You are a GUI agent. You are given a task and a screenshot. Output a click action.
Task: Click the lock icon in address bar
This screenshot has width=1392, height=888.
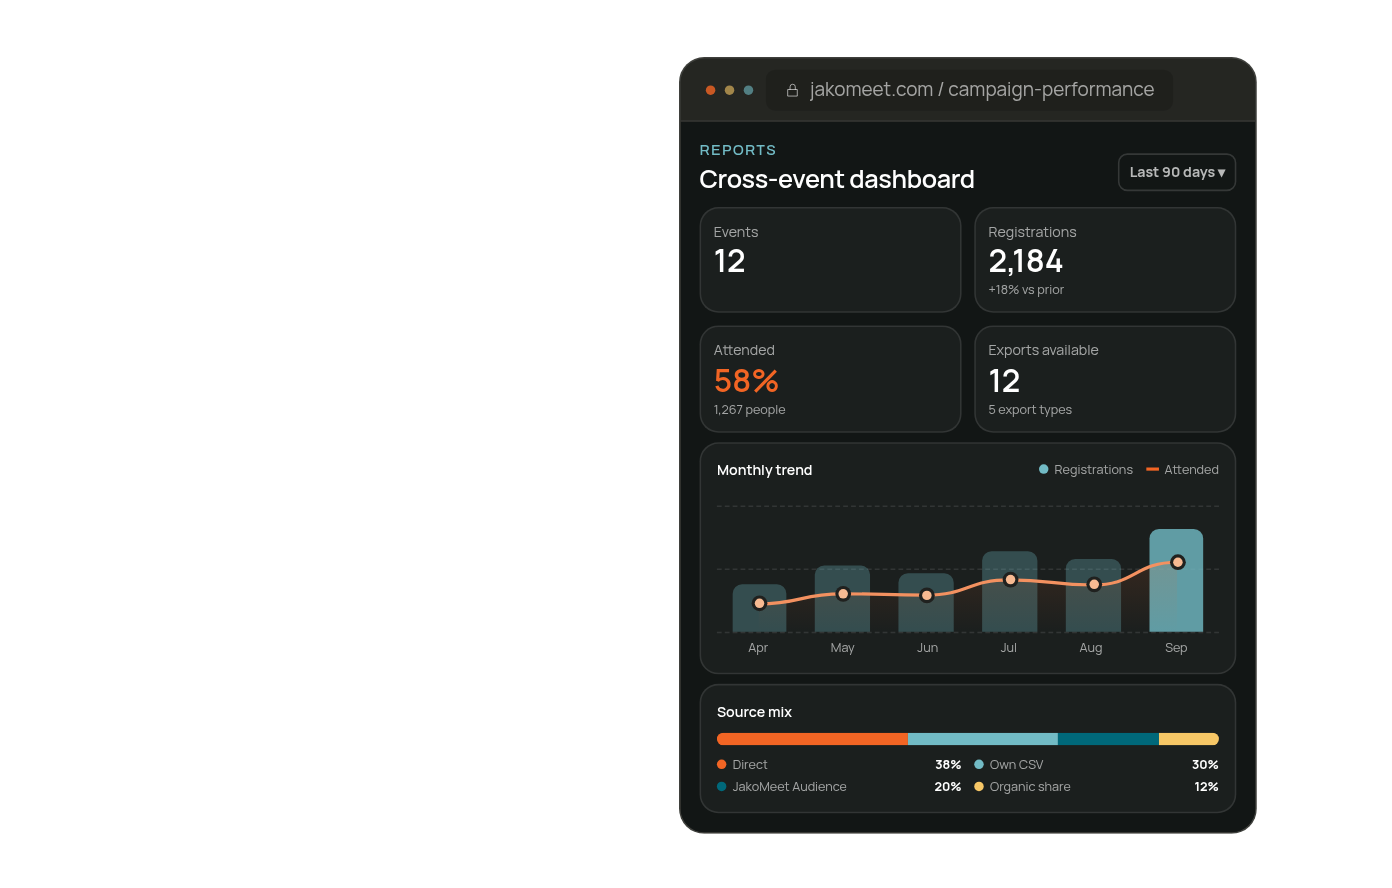tap(792, 90)
